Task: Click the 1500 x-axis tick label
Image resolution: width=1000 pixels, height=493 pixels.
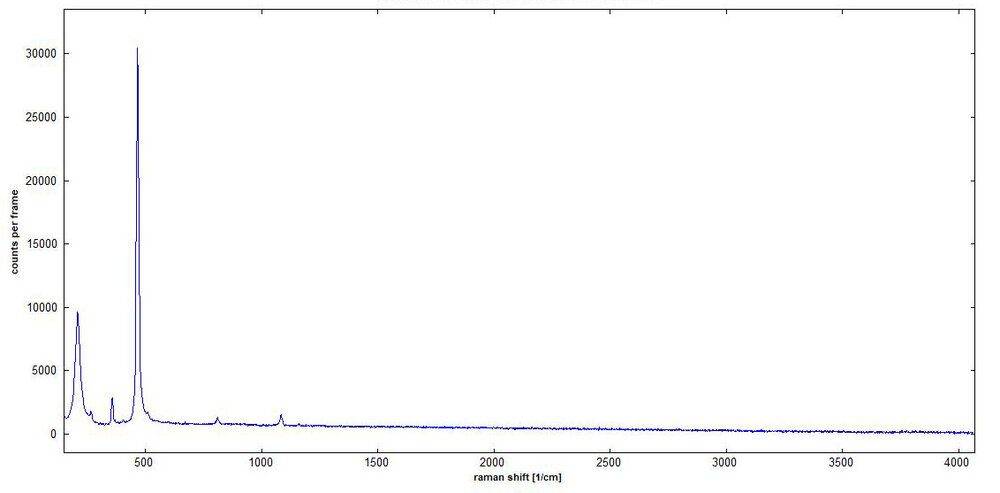Action: pyautogui.click(x=378, y=463)
